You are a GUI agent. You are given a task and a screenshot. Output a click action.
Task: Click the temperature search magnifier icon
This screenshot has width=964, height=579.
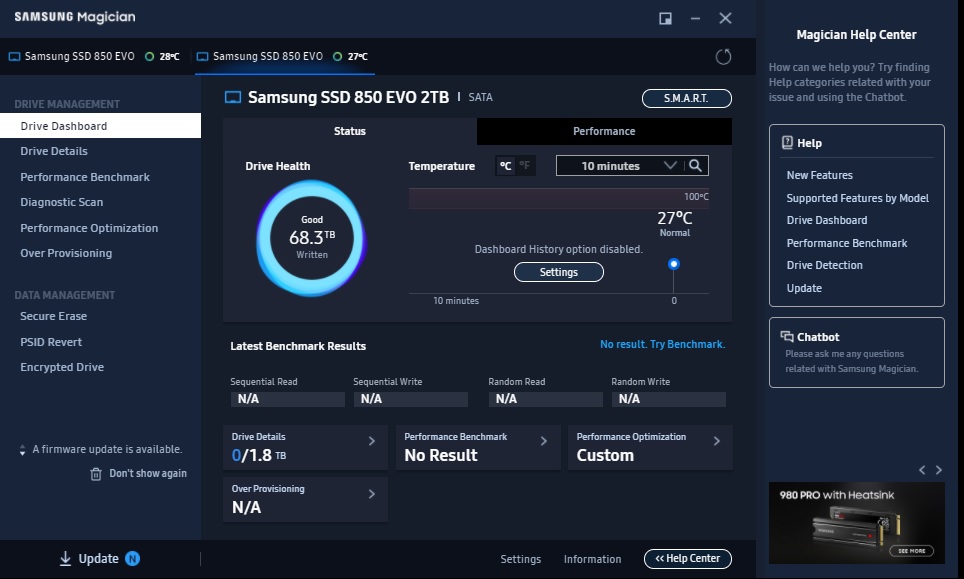[695, 165]
